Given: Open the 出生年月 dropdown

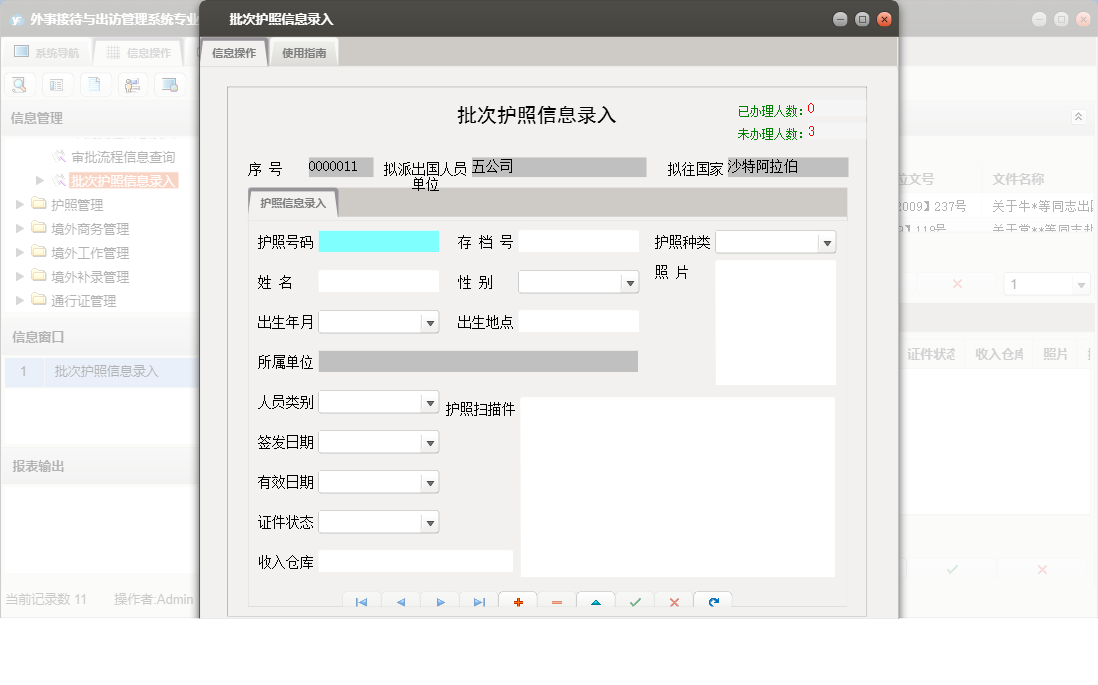Looking at the screenshot, I should pyautogui.click(x=430, y=321).
